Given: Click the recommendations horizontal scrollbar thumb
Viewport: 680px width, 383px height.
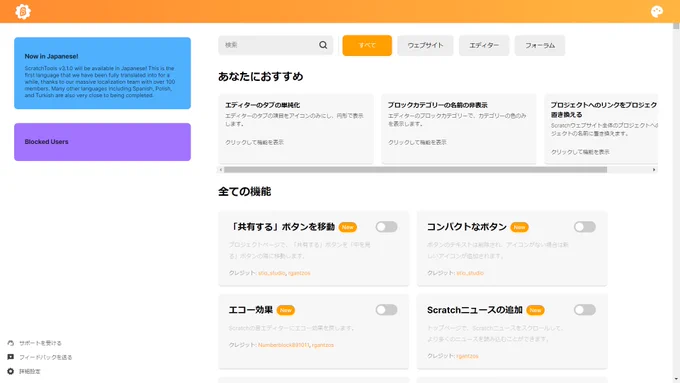Looking at the screenshot, I should pos(415,170).
